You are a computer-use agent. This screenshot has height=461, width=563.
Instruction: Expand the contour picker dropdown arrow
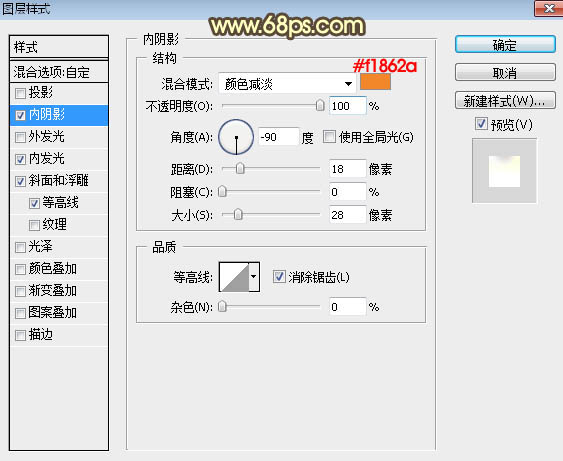click(254, 277)
